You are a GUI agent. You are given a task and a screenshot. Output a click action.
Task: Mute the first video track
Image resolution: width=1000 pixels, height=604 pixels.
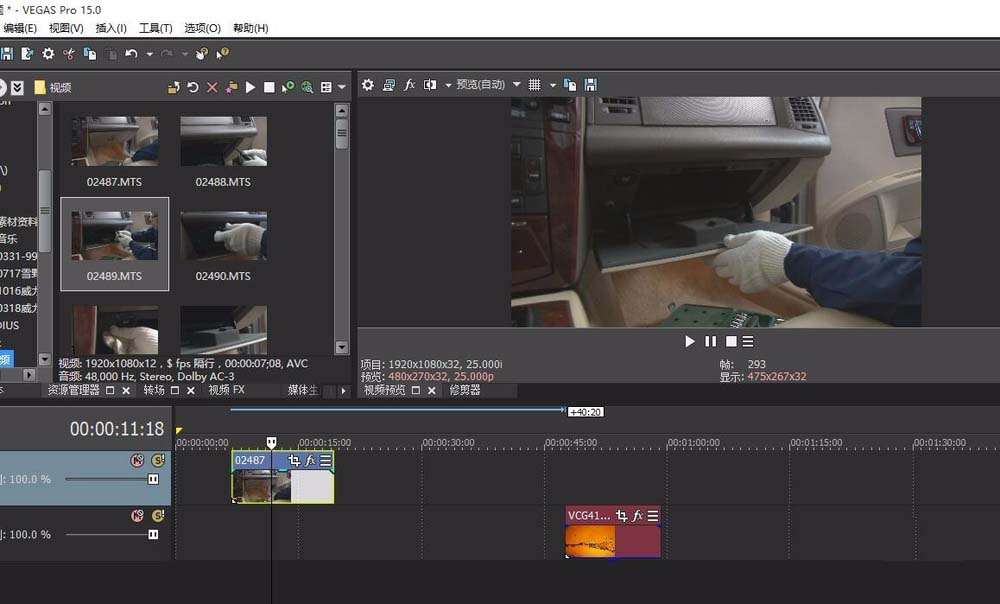click(138, 460)
